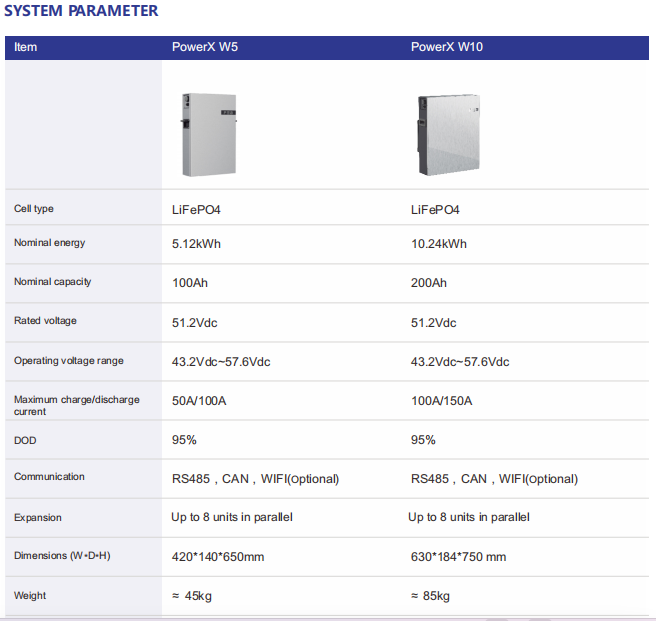This screenshot has width=656, height=621.
Task: Click the 100Ah value
Action: [190, 283]
